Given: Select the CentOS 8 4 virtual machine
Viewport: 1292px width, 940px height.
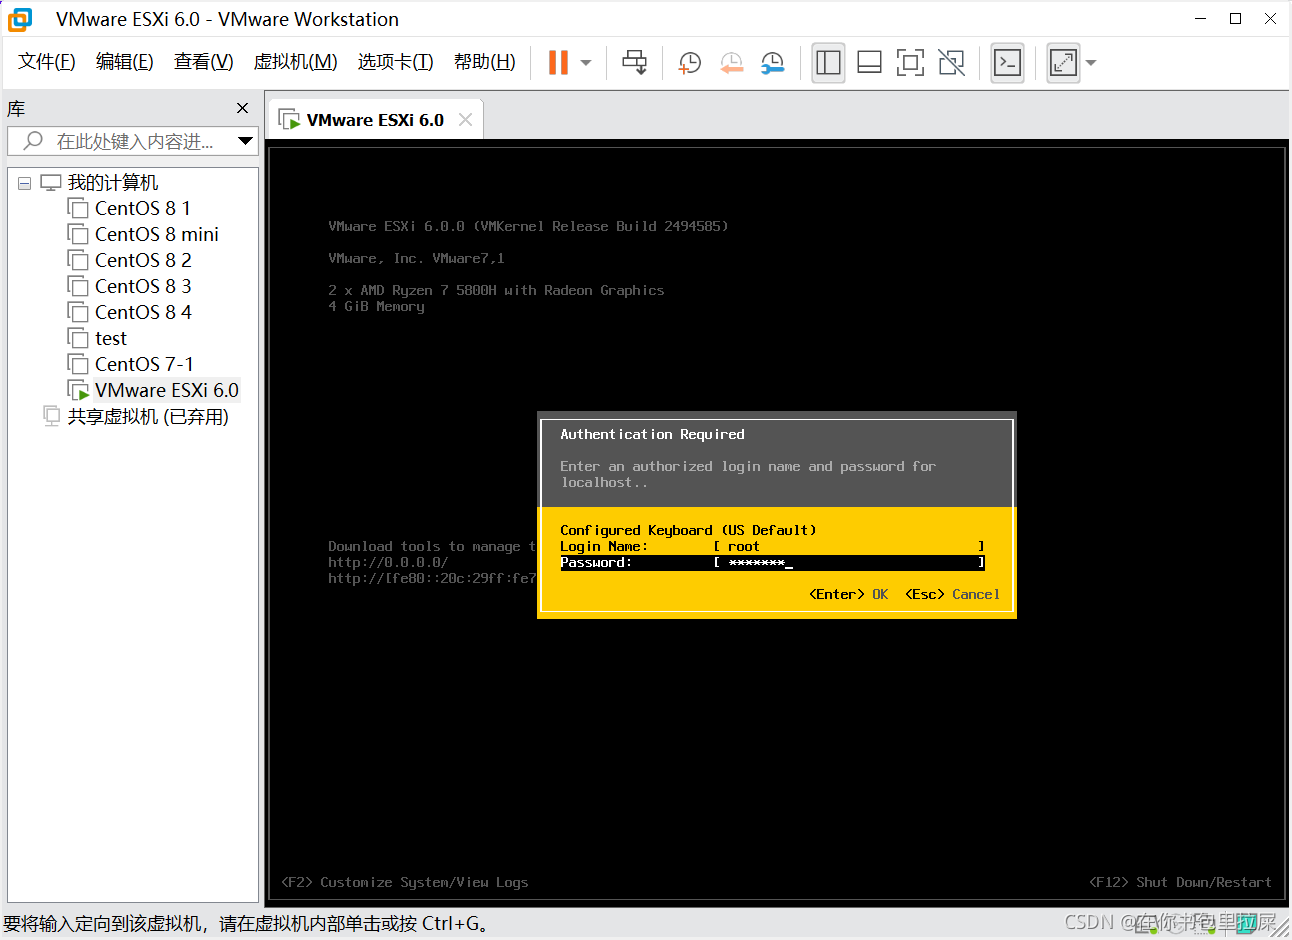Looking at the screenshot, I should (x=143, y=312).
